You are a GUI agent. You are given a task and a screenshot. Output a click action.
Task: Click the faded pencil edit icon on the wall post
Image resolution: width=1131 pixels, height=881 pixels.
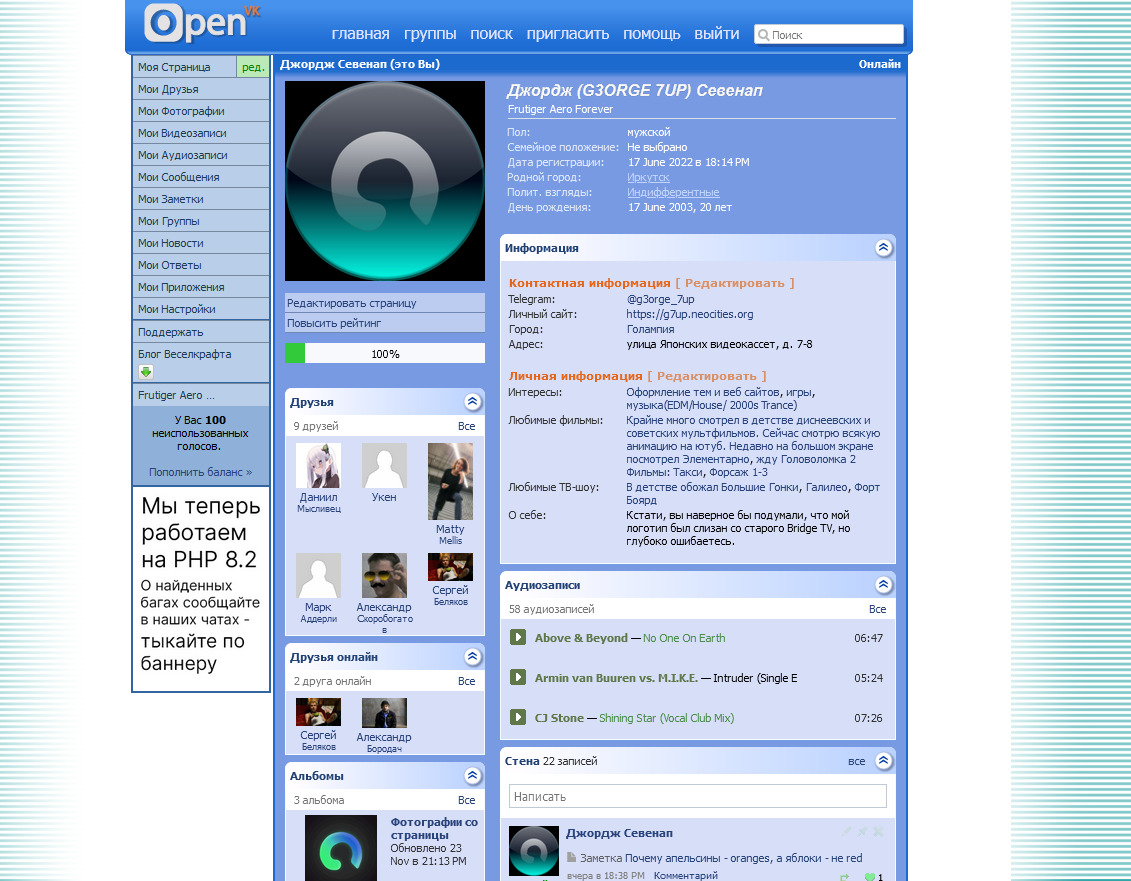(x=846, y=832)
